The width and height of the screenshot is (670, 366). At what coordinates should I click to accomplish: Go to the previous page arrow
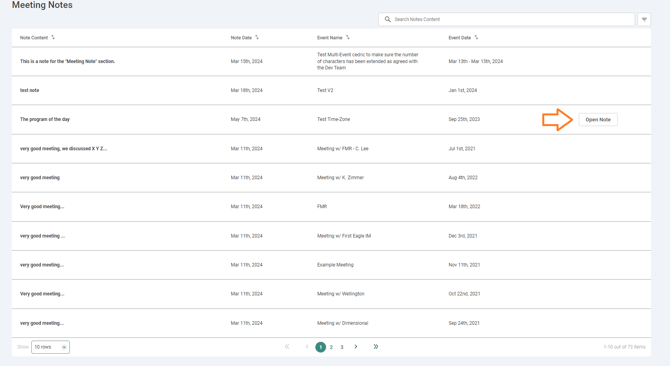coord(307,347)
